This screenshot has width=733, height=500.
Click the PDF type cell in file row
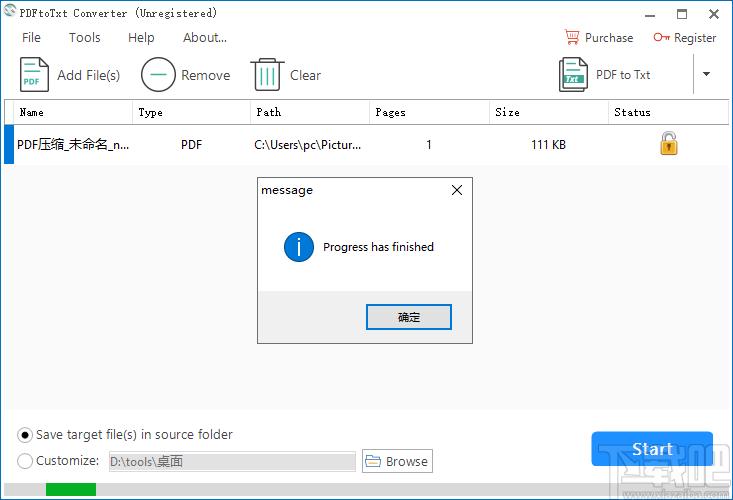click(191, 145)
